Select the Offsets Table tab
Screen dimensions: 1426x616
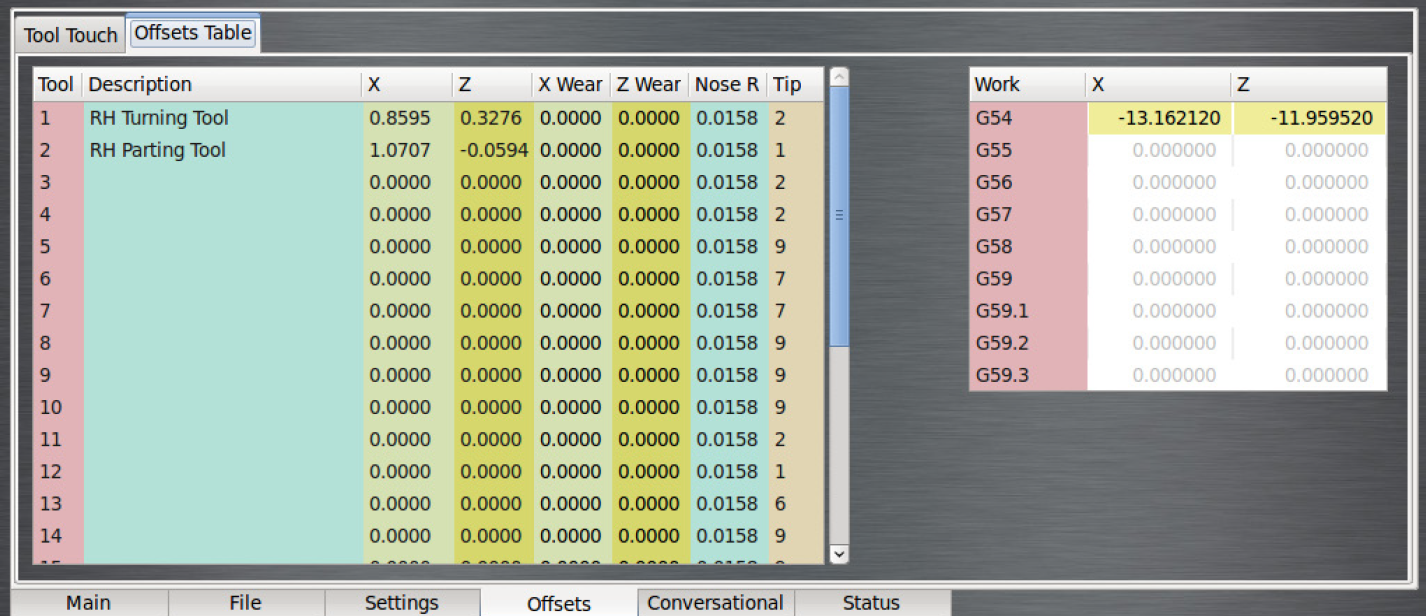click(193, 33)
